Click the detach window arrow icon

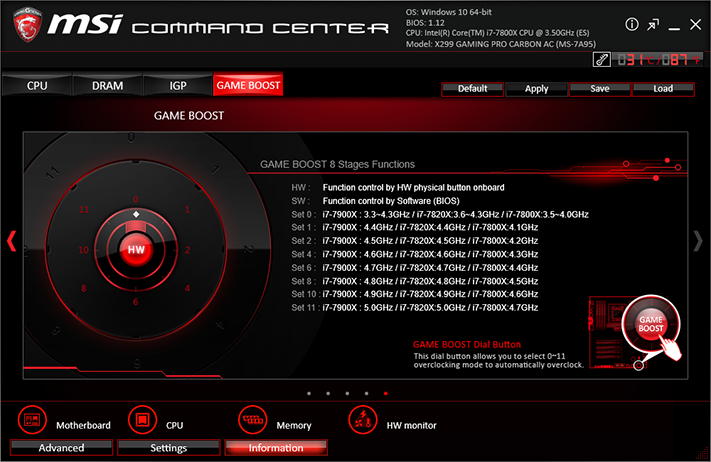click(653, 25)
